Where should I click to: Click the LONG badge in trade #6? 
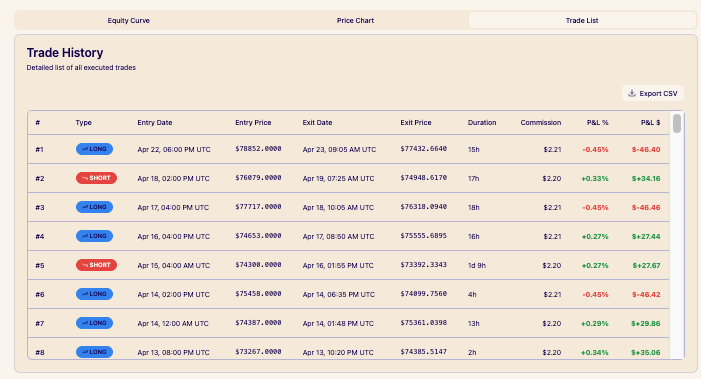tap(94, 294)
